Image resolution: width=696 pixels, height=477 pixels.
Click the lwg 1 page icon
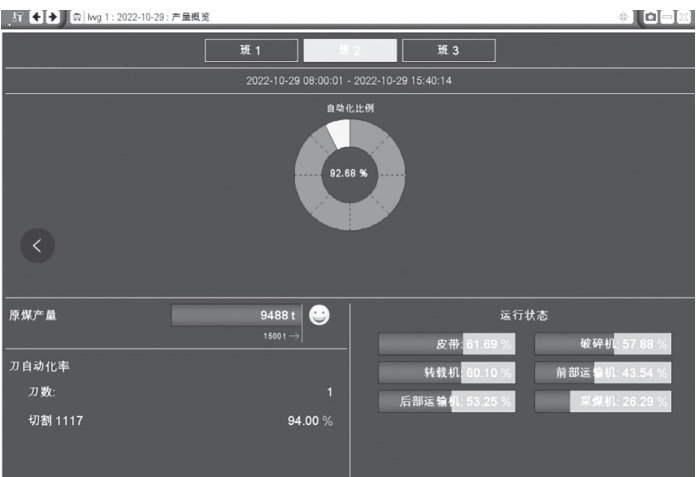76,16
